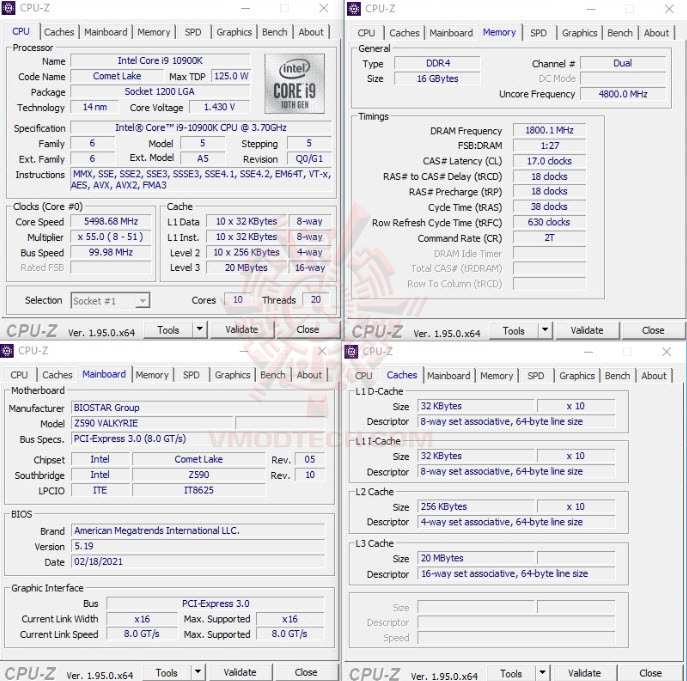Open Tools dropdown arrow in CPU window
The width and height of the screenshot is (687, 681).
tap(200, 329)
